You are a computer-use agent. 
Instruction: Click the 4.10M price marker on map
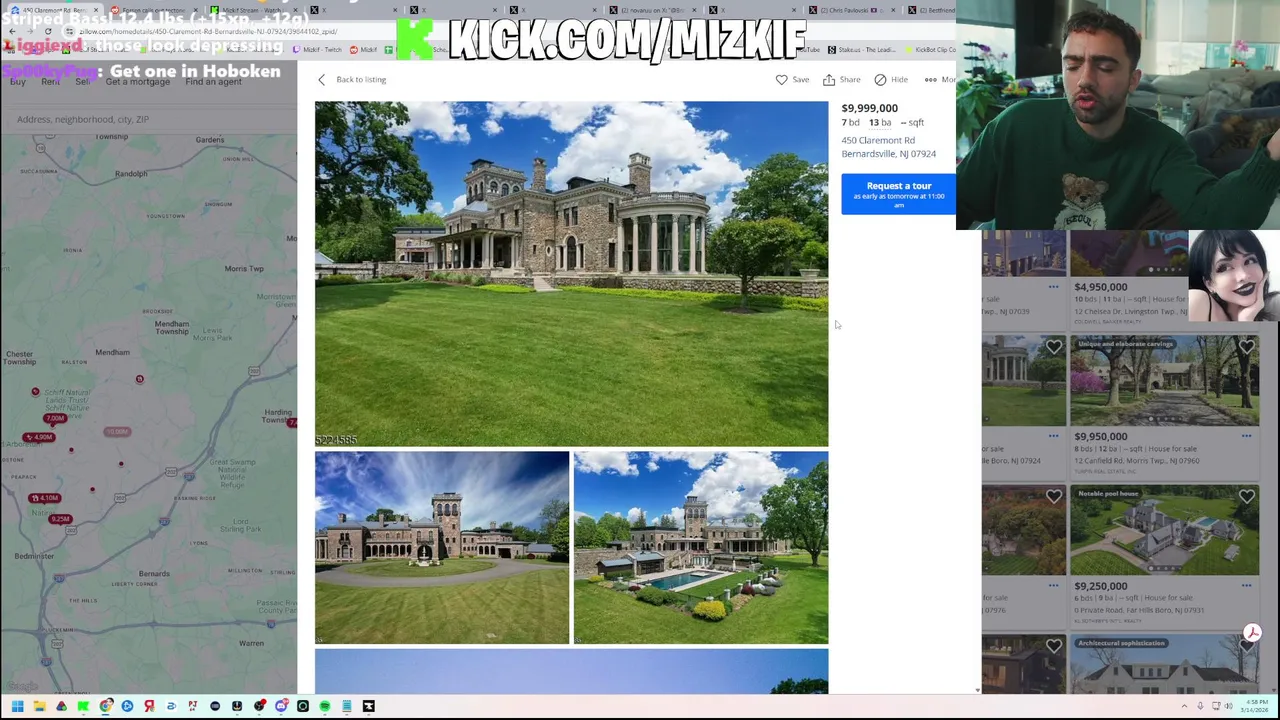click(45, 498)
